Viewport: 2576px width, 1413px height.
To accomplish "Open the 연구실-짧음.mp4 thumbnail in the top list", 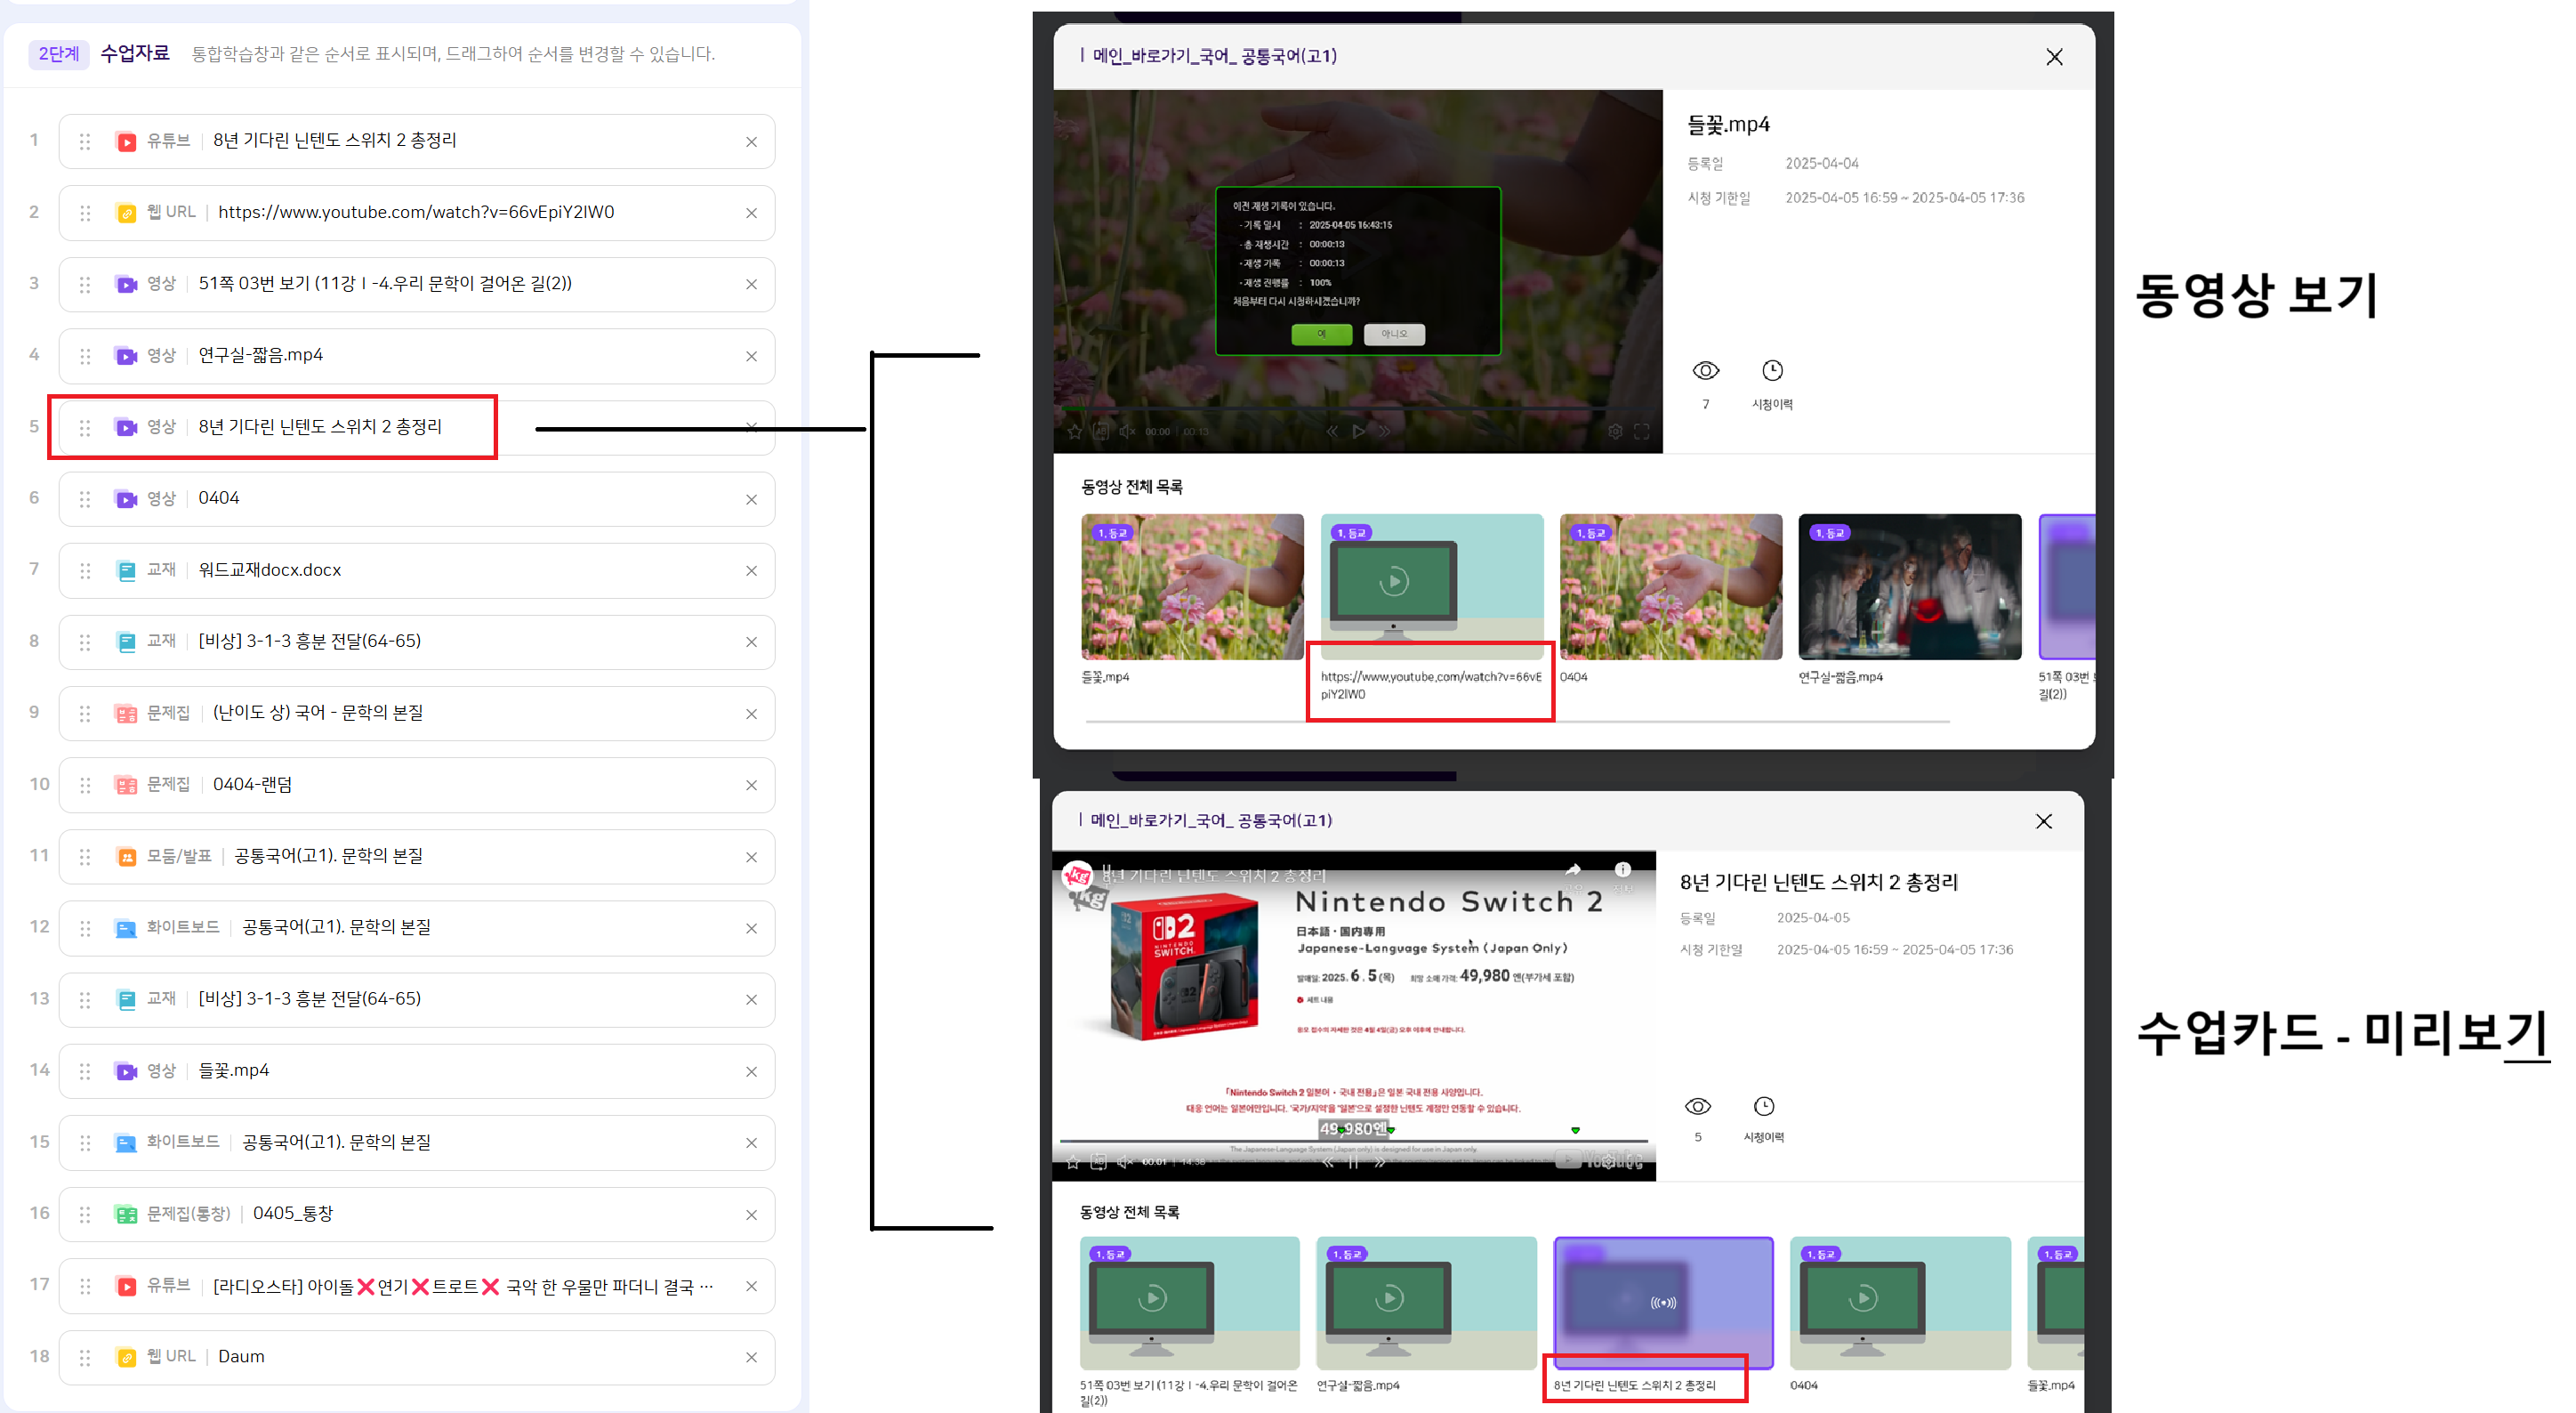I will pyautogui.click(x=1909, y=587).
